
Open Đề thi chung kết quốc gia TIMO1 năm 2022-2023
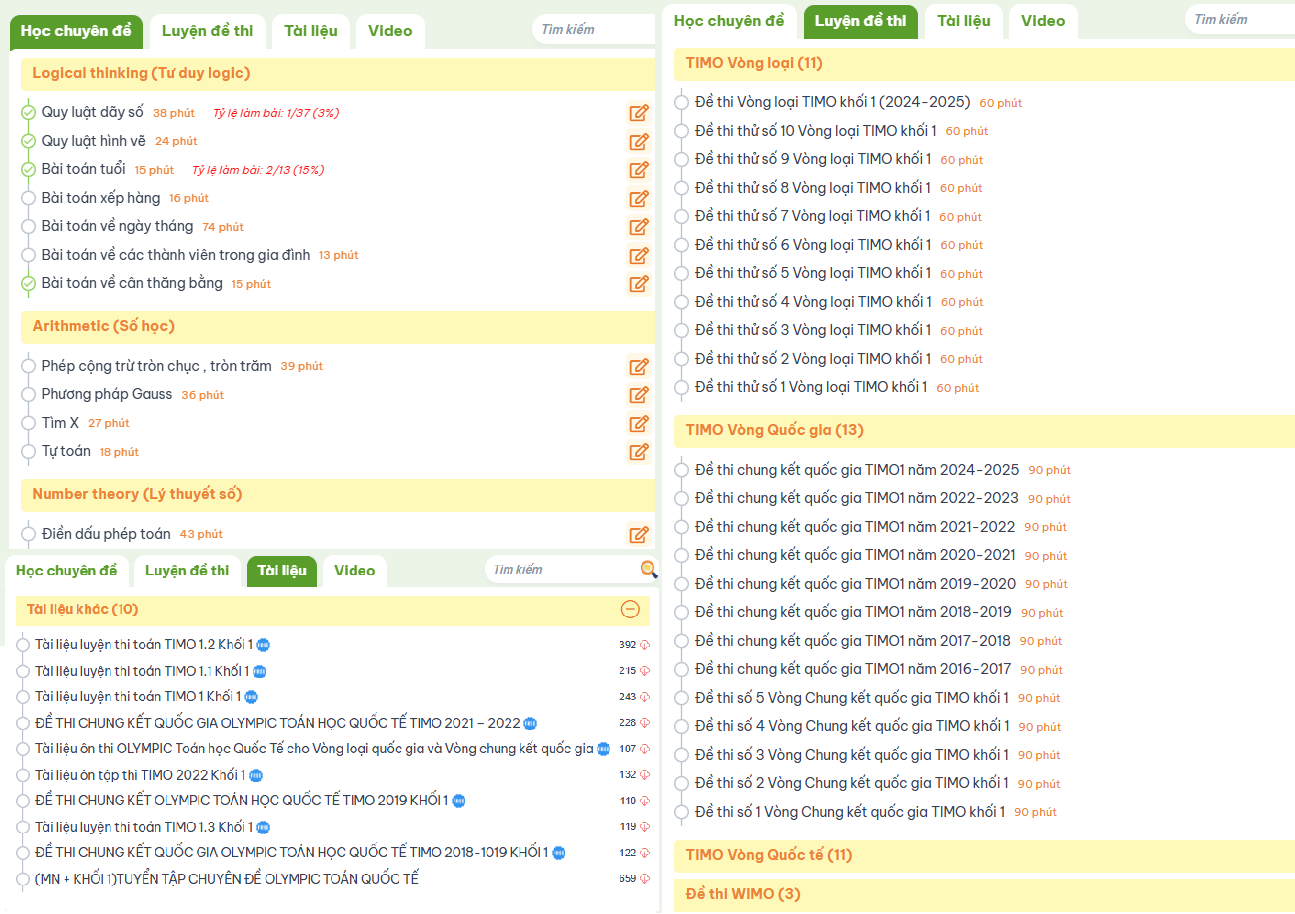point(857,498)
